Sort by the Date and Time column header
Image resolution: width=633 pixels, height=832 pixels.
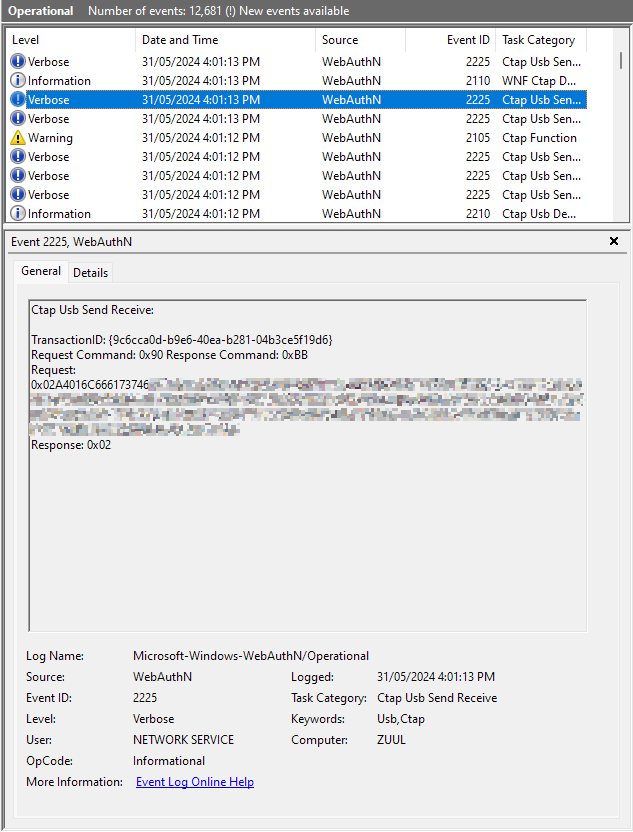click(226, 40)
